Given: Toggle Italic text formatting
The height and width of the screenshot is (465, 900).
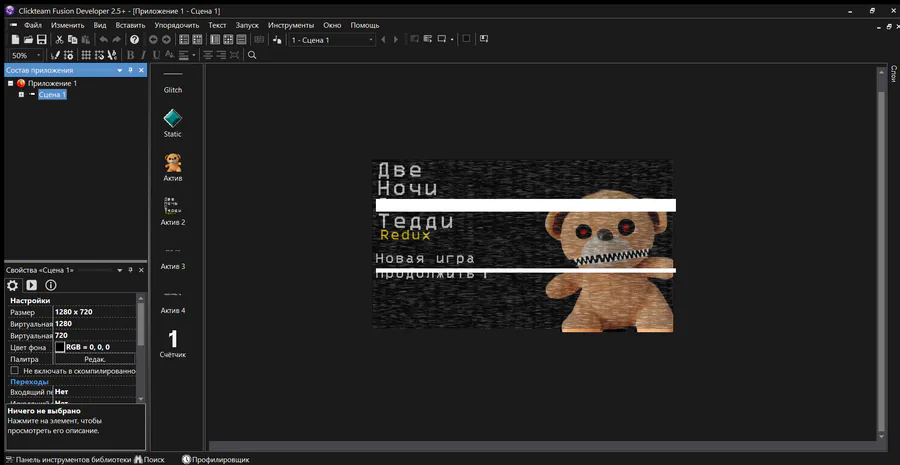Looking at the screenshot, I should (143, 55).
